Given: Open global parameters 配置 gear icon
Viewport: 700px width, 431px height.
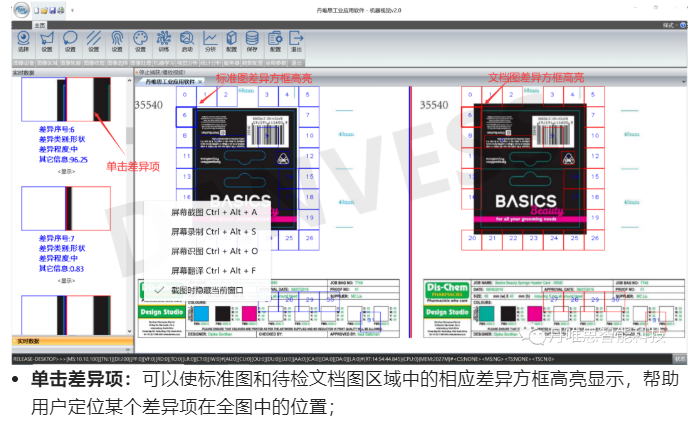Looking at the screenshot, I should point(275,42).
